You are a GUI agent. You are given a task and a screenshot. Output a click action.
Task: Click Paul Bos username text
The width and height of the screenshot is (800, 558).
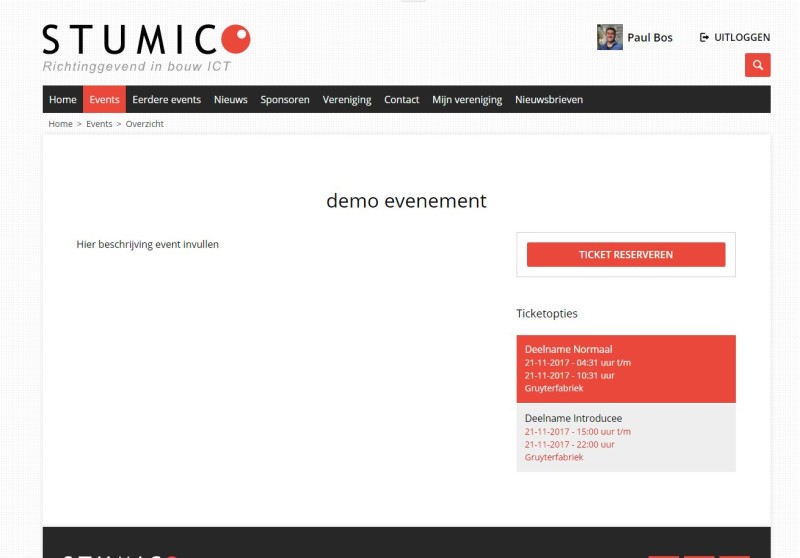point(650,38)
